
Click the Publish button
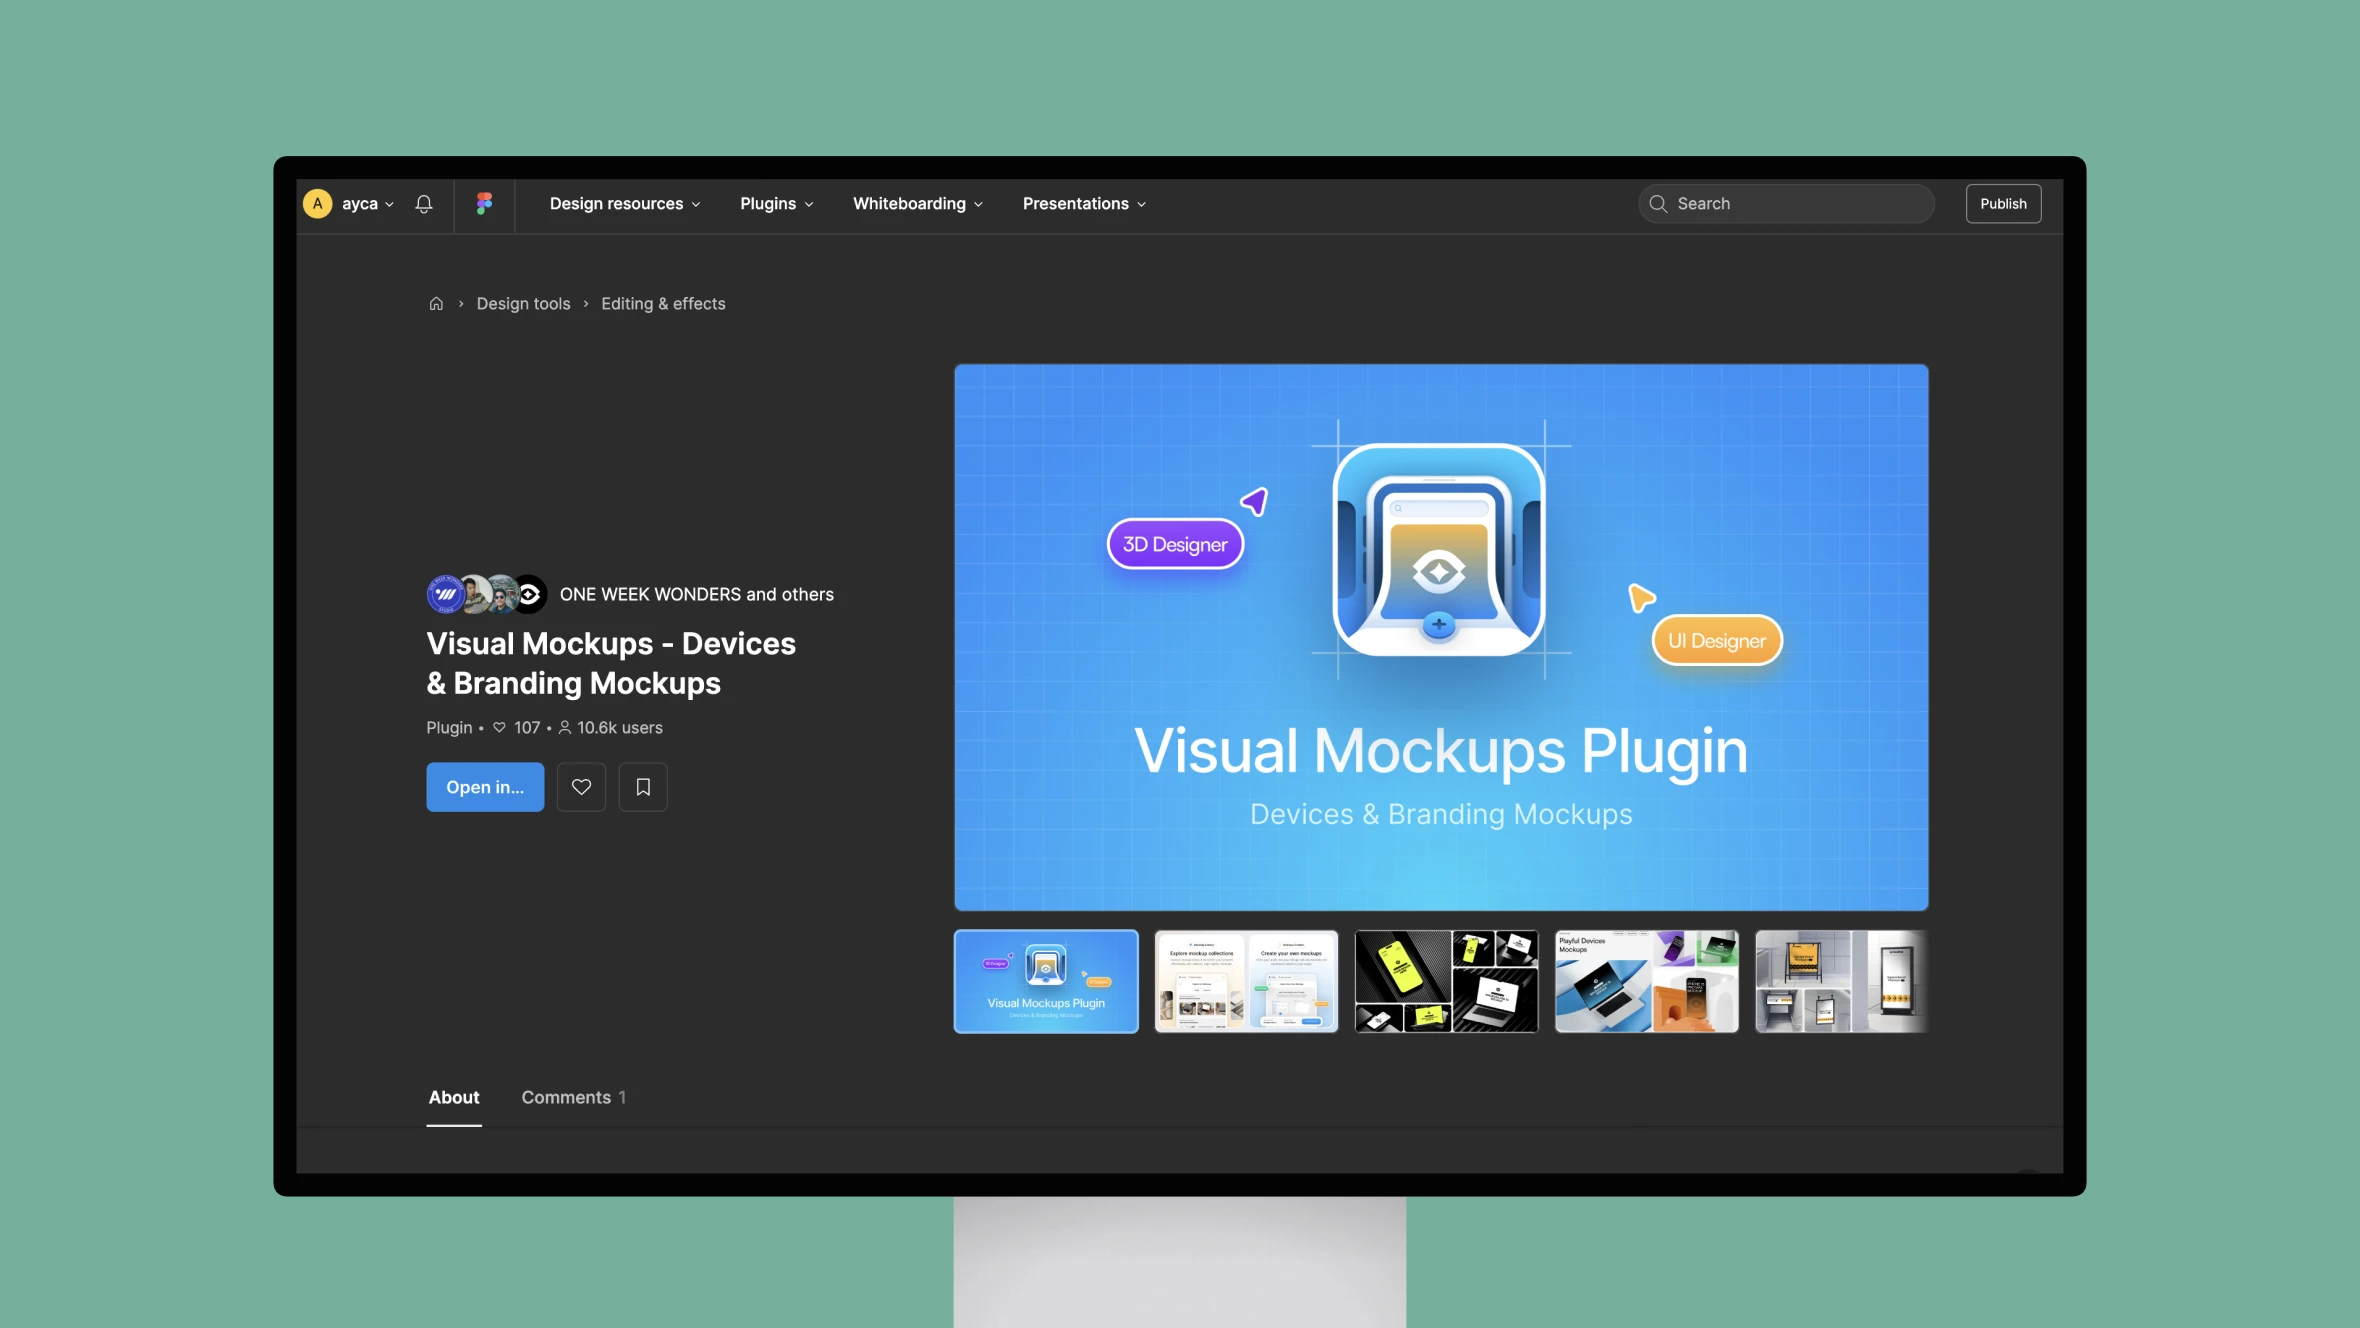[x=2003, y=203]
